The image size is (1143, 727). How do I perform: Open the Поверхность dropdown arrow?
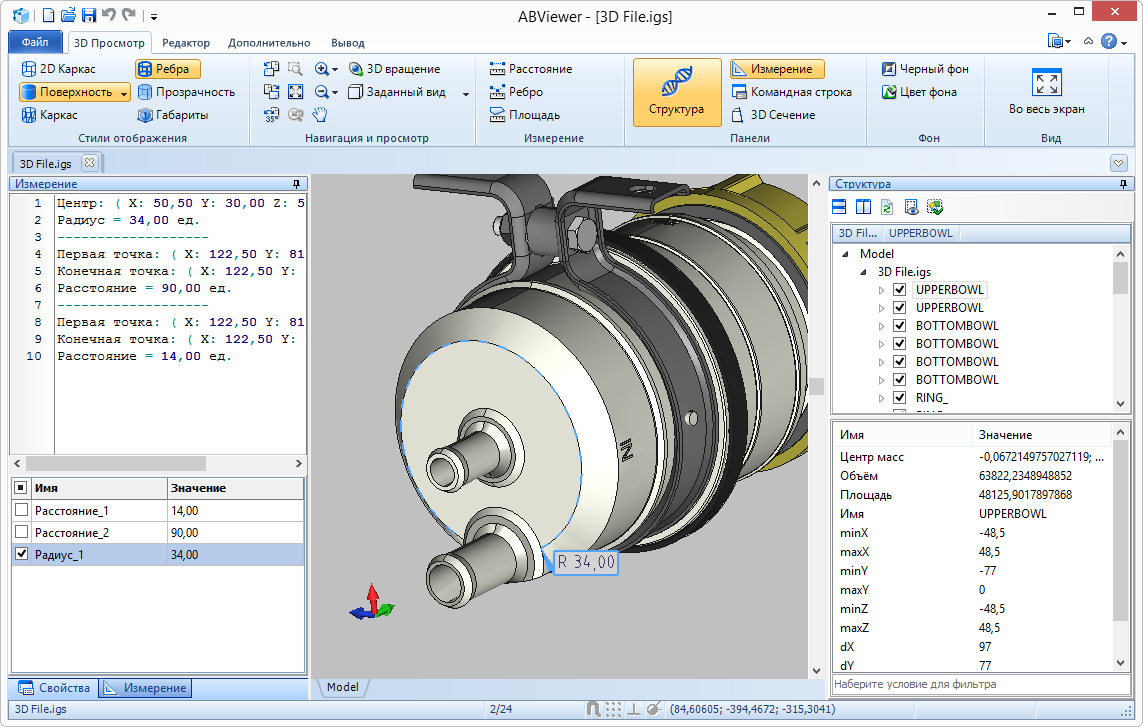tap(124, 93)
